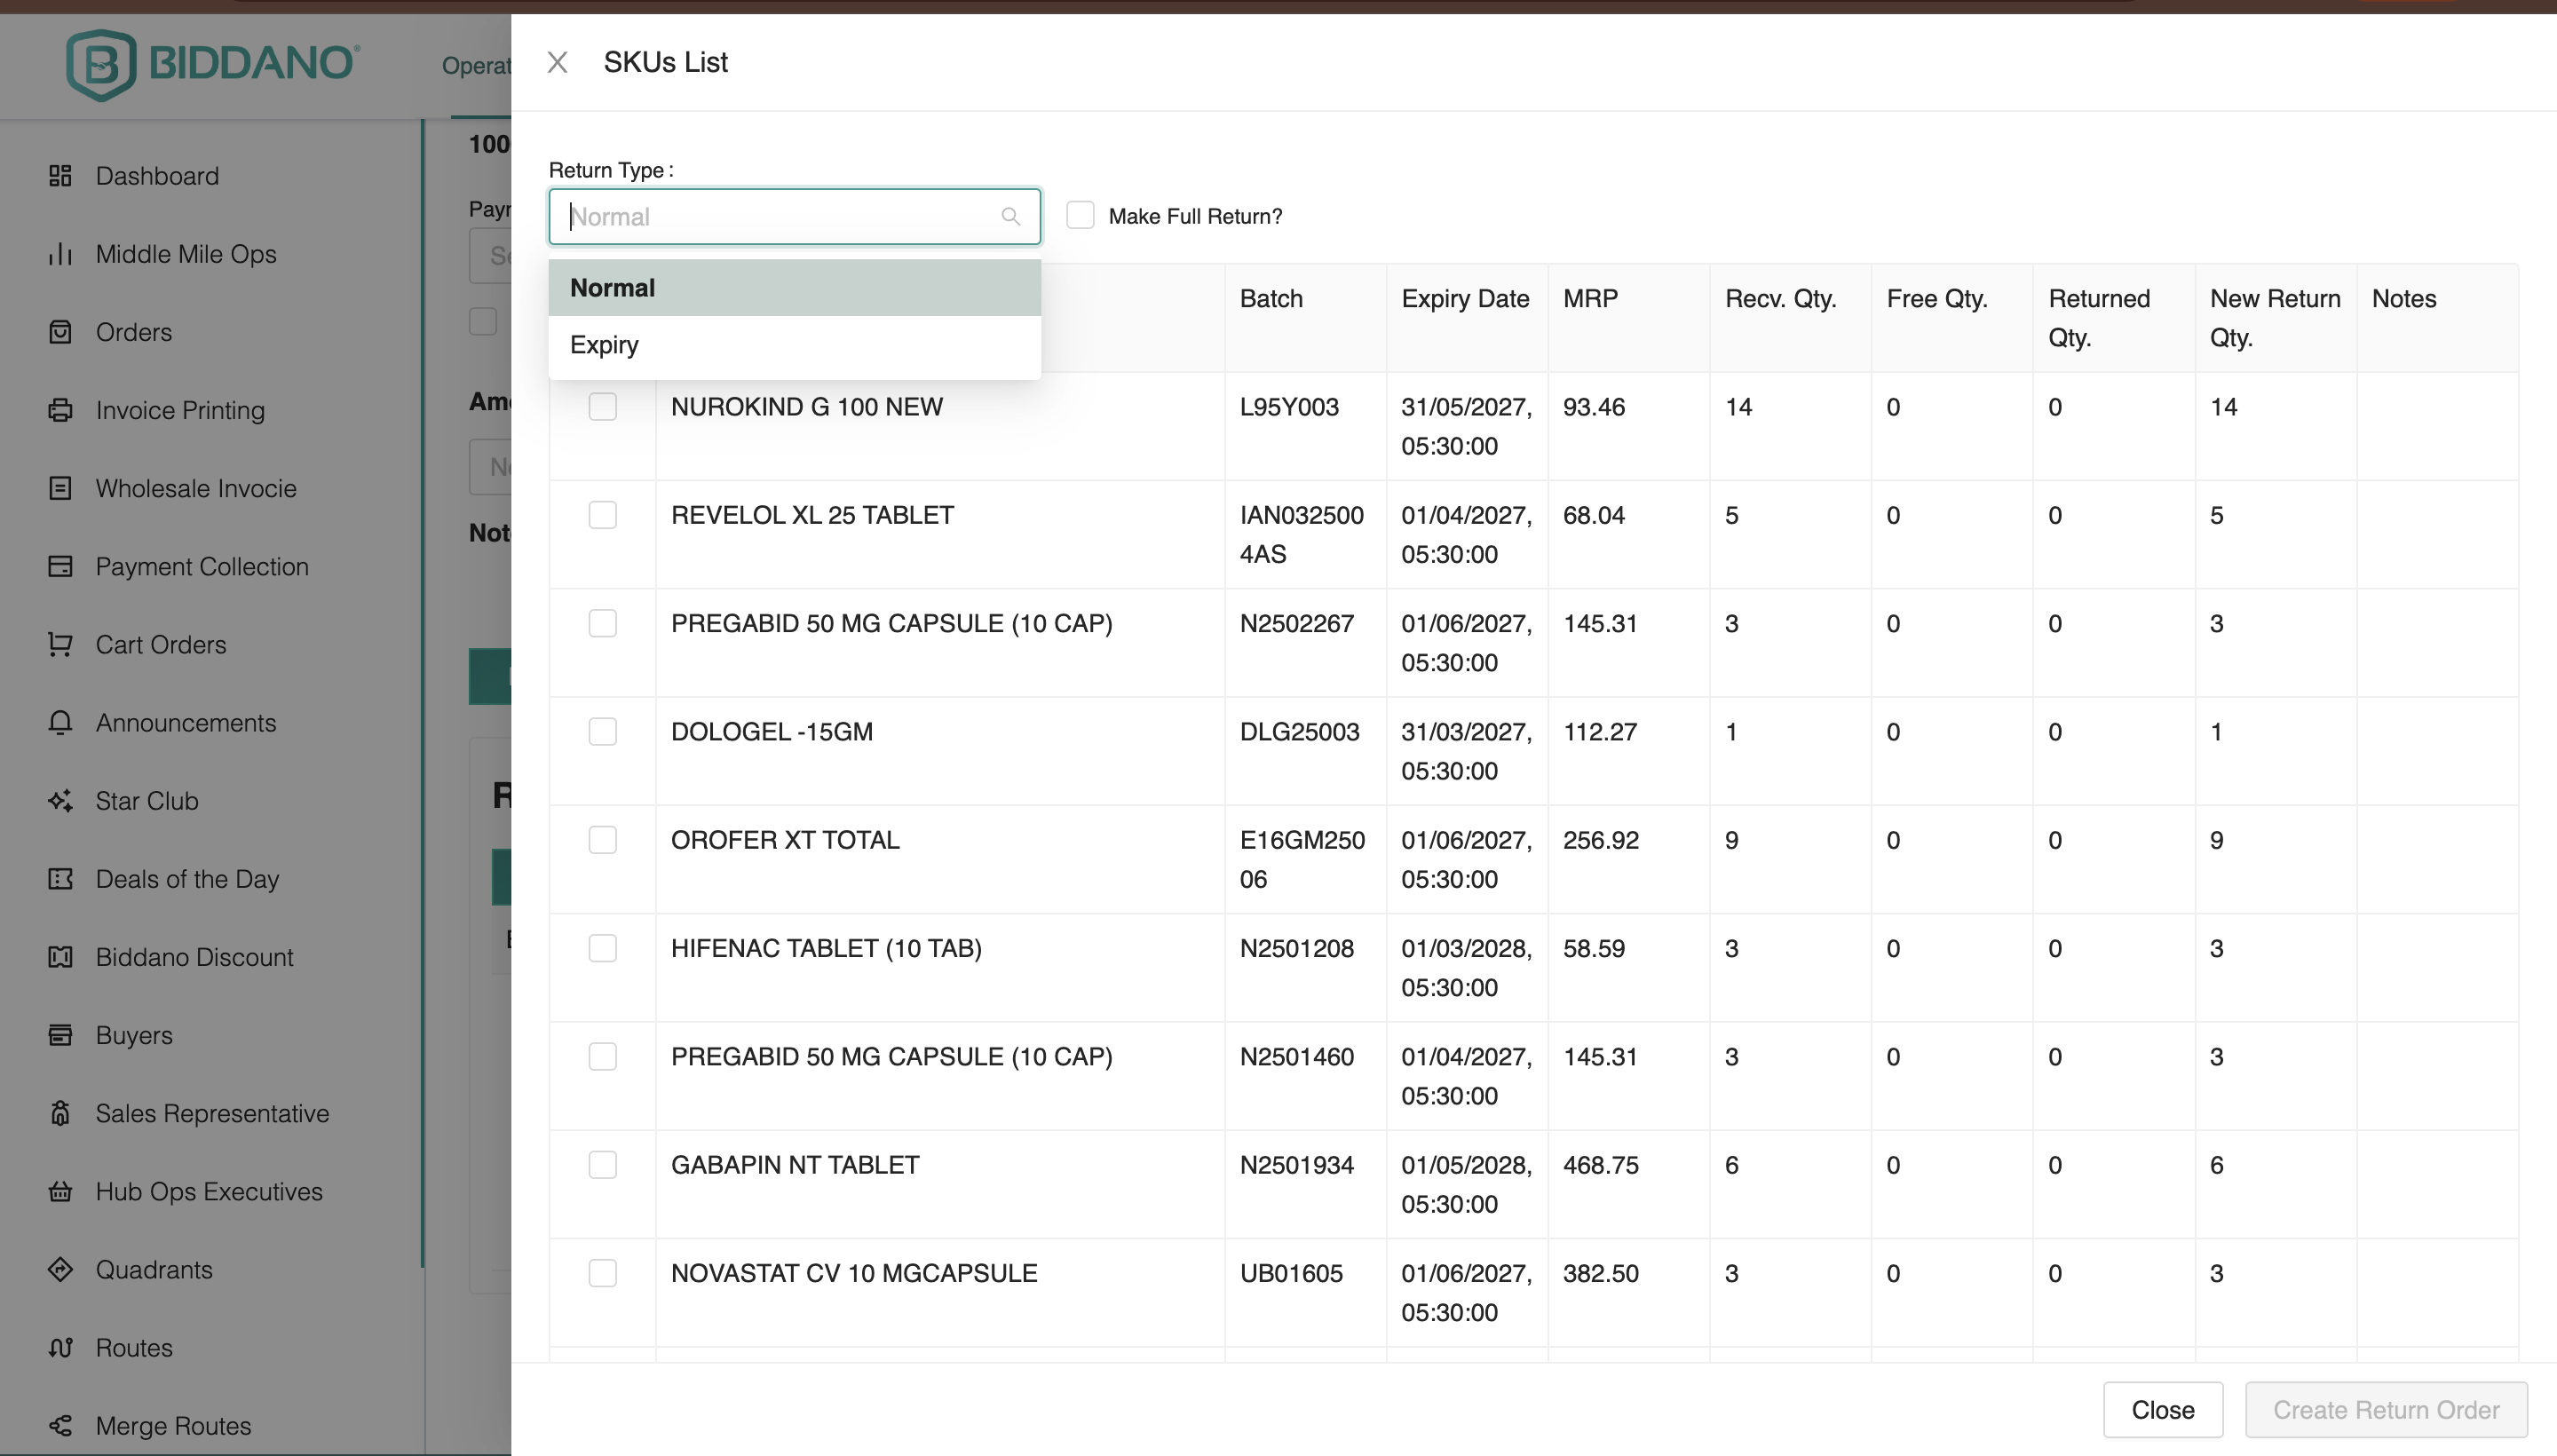Click batch number L95Y003
Screen dimensions: 2557x1456
[x=1289, y=407]
